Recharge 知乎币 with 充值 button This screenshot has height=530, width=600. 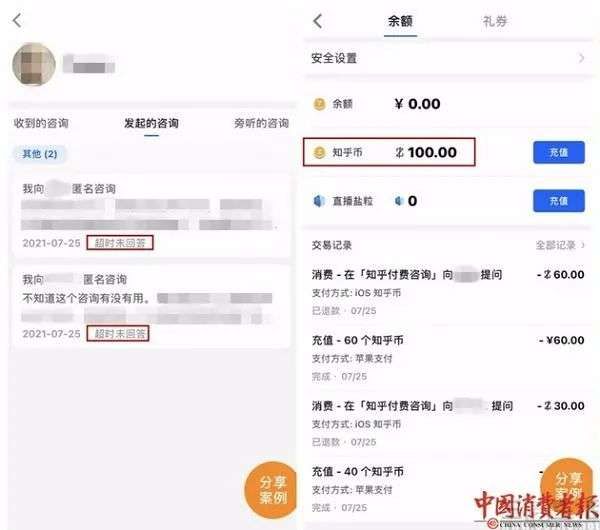click(x=559, y=152)
